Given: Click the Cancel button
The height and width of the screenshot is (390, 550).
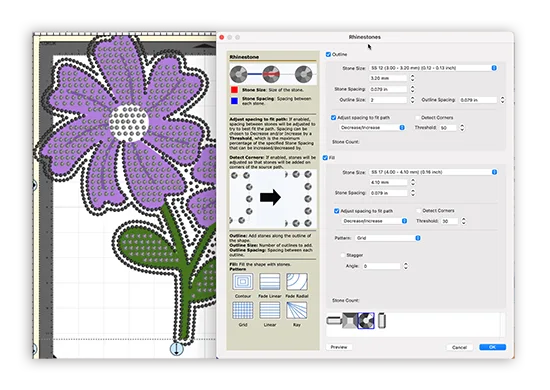Looking at the screenshot, I should click(459, 347).
